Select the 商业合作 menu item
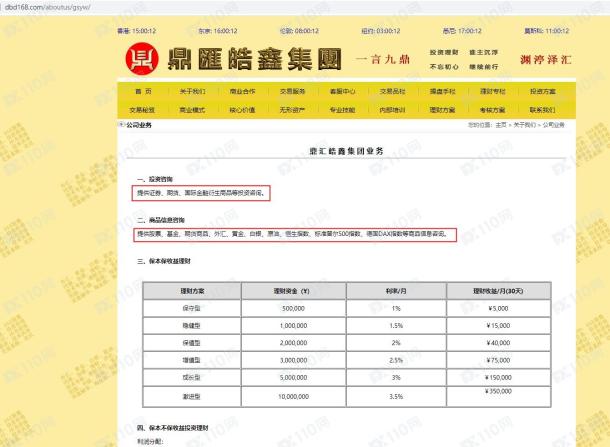 pos(242,91)
